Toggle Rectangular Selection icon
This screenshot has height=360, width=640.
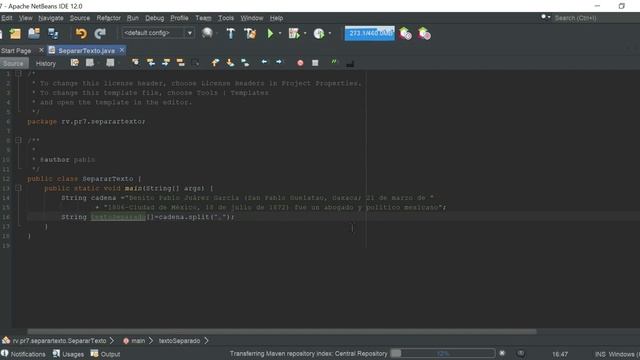(196, 63)
